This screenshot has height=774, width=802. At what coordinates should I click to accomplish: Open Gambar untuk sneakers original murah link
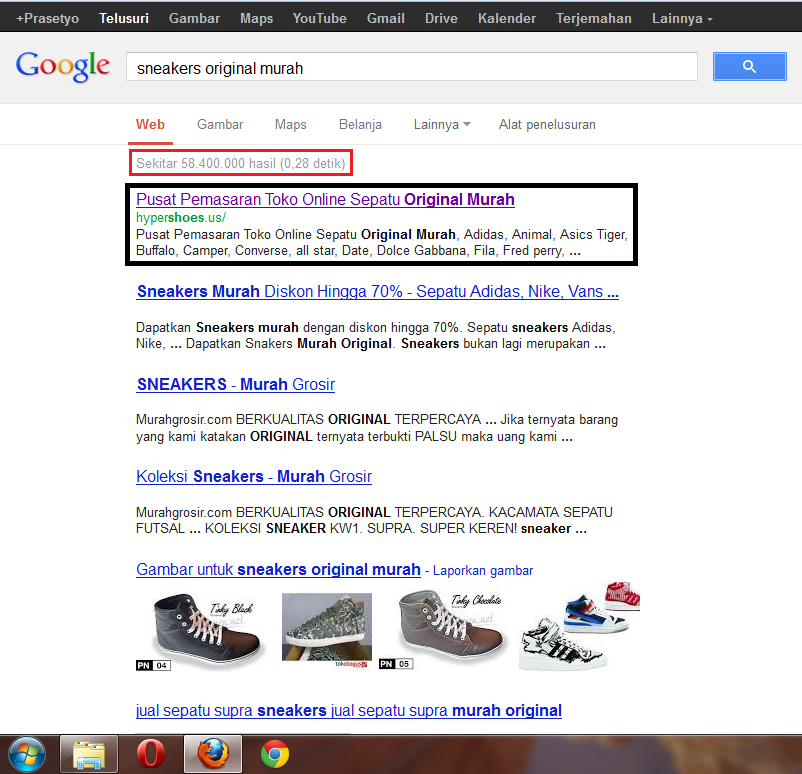(x=278, y=569)
